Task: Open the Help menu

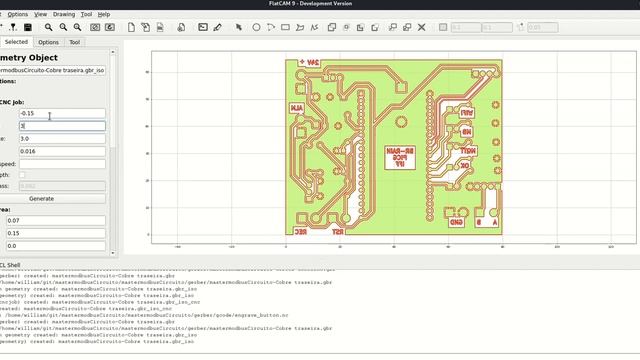Action: click(x=104, y=14)
